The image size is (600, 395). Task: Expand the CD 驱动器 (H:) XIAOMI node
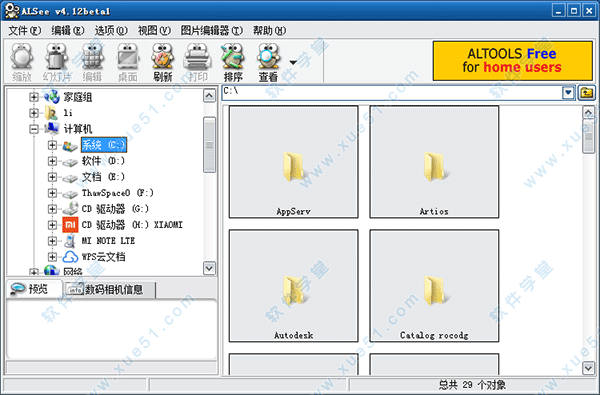[52, 225]
